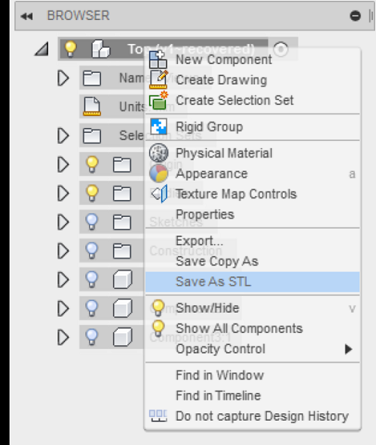376x445 pixels.
Task: Toggle visibility lightbulb of the root component
Action: pyautogui.click(x=70, y=49)
